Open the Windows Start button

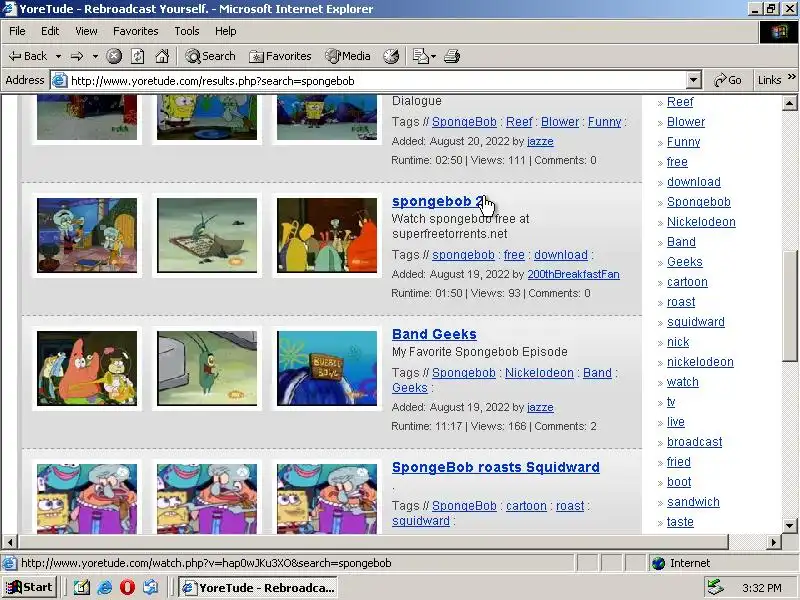(29, 588)
